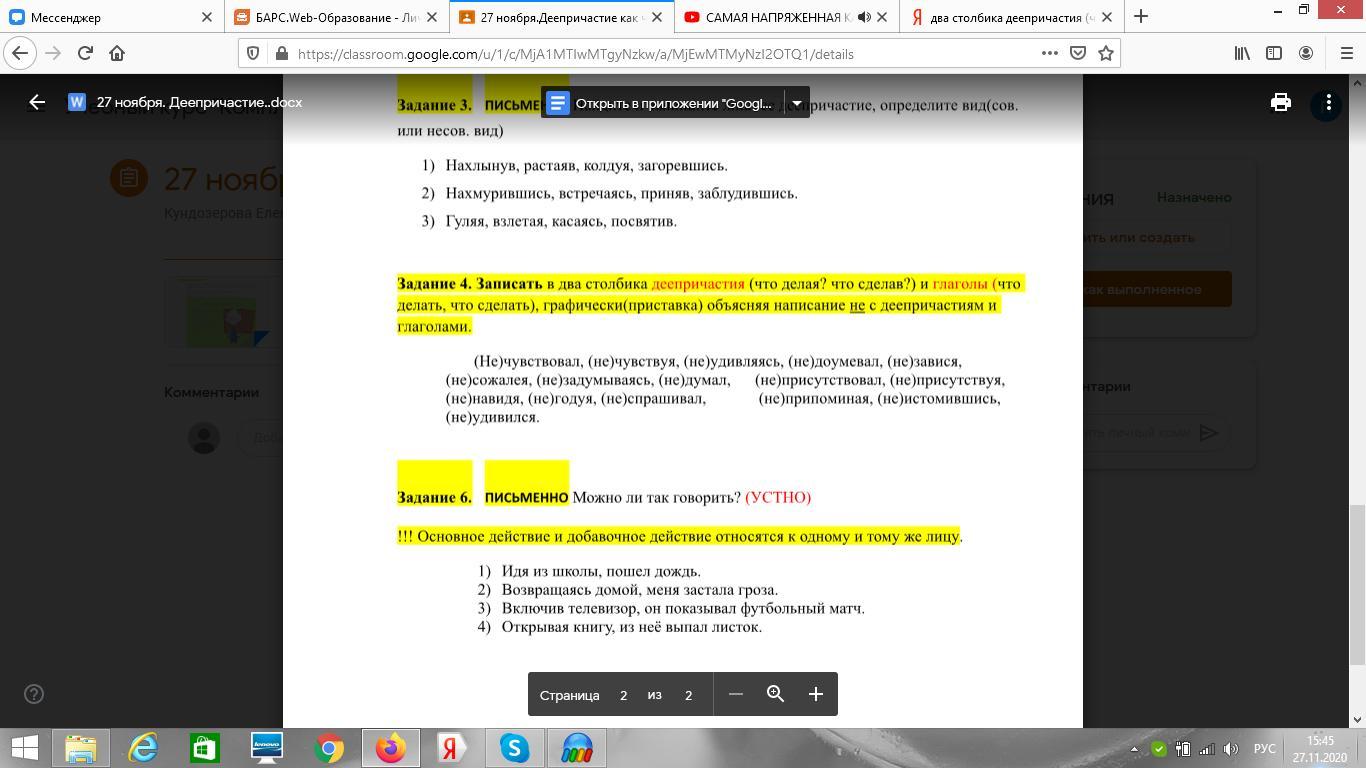Open Firefox library panel
The height and width of the screenshot is (768, 1366).
(x=1242, y=53)
